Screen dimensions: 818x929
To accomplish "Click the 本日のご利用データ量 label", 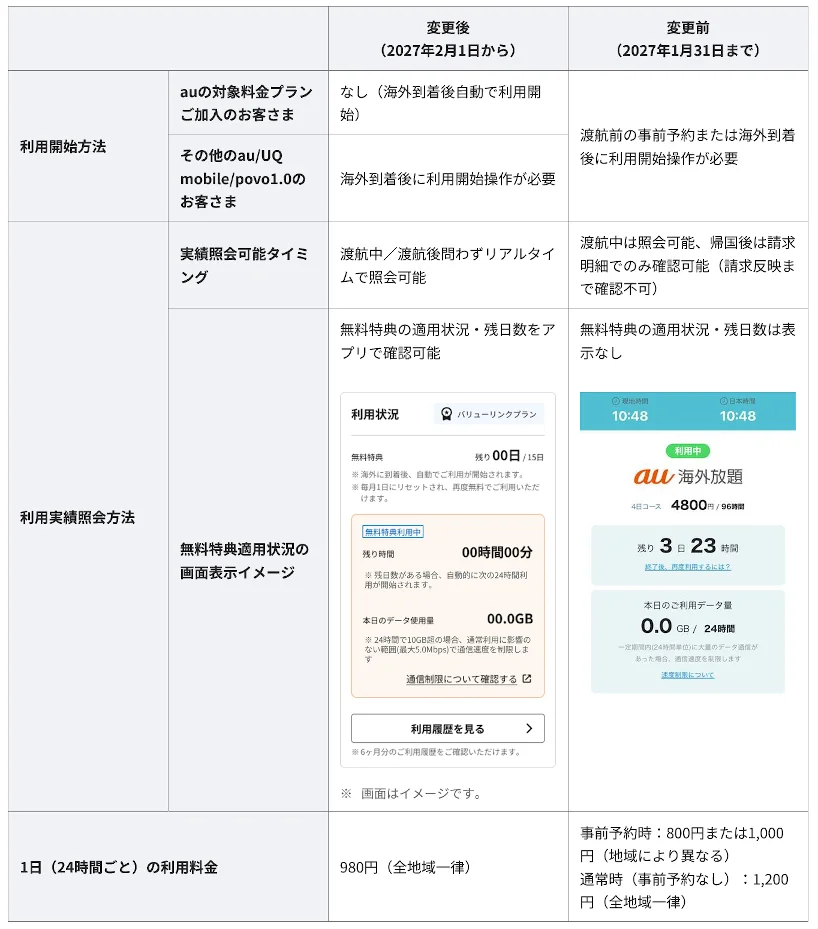I will 688,605.
